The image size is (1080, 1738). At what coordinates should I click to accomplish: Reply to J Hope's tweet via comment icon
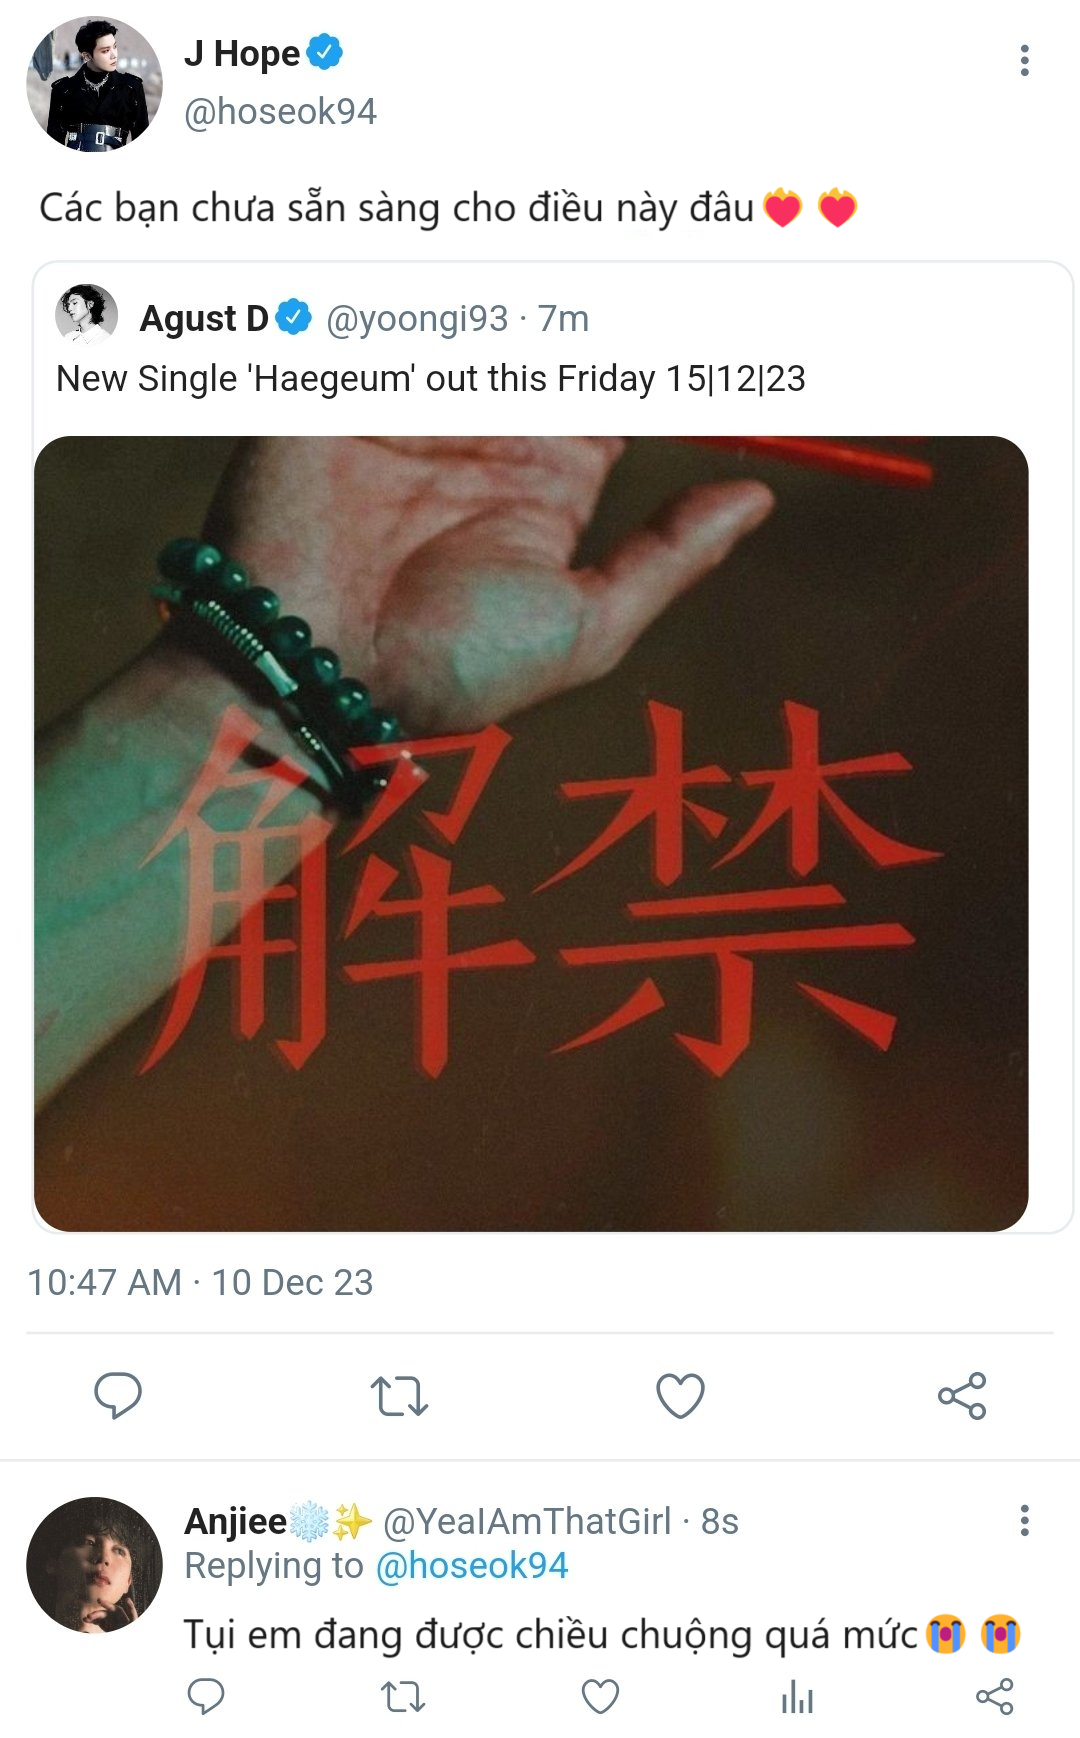[x=118, y=1396]
